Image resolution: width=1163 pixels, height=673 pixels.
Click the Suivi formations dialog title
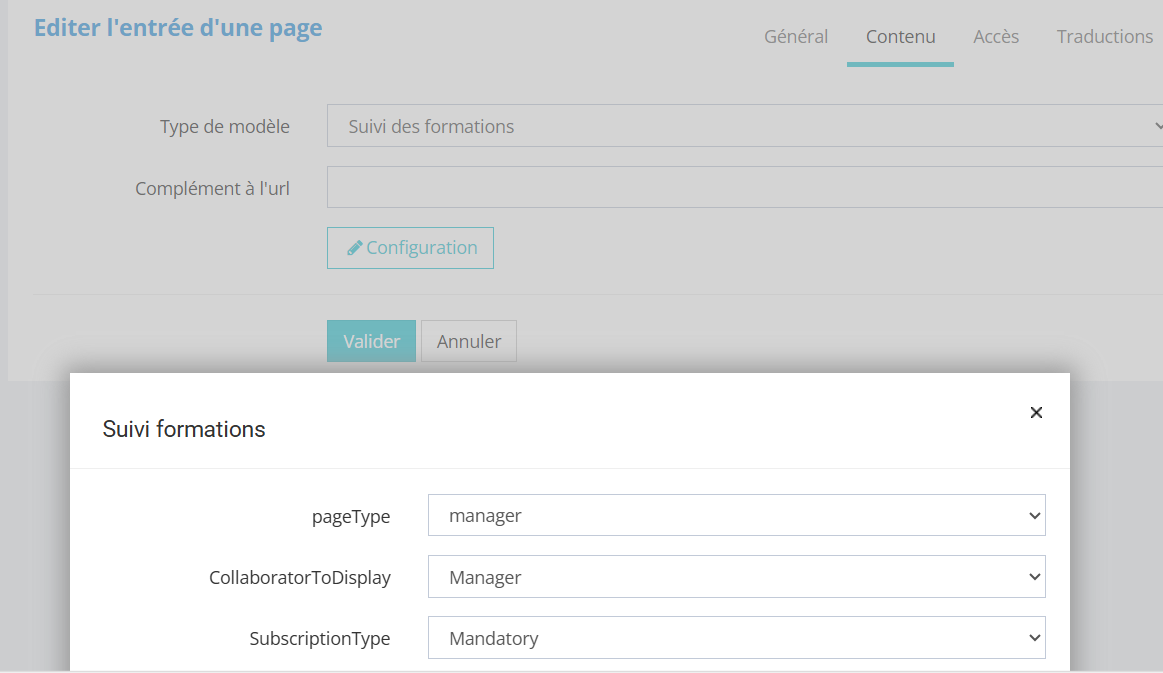(x=184, y=430)
